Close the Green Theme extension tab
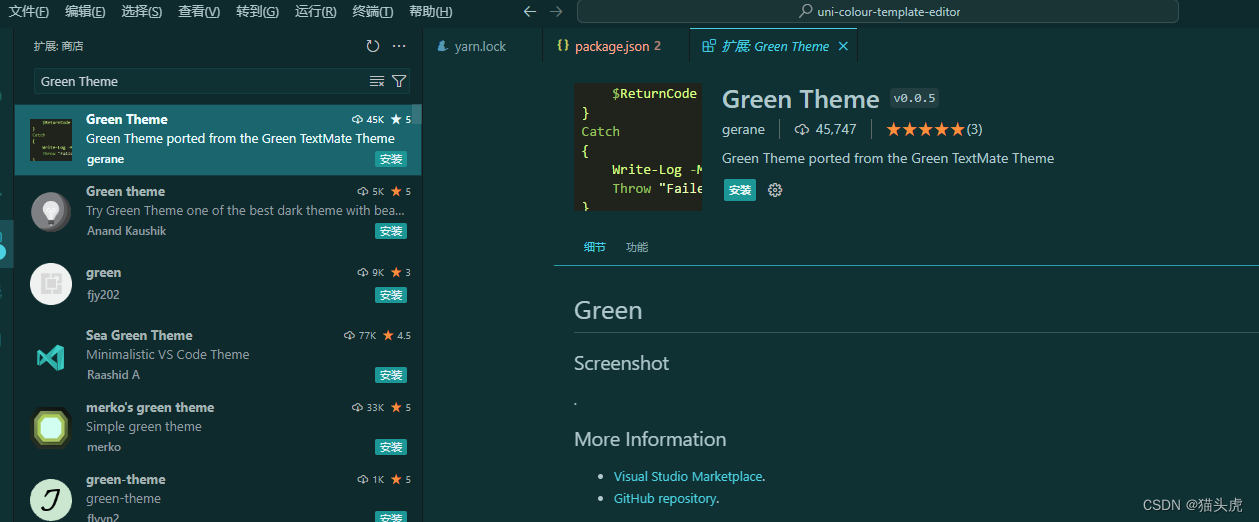The height and width of the screenshot is (522, 1259). pos(843,46)
